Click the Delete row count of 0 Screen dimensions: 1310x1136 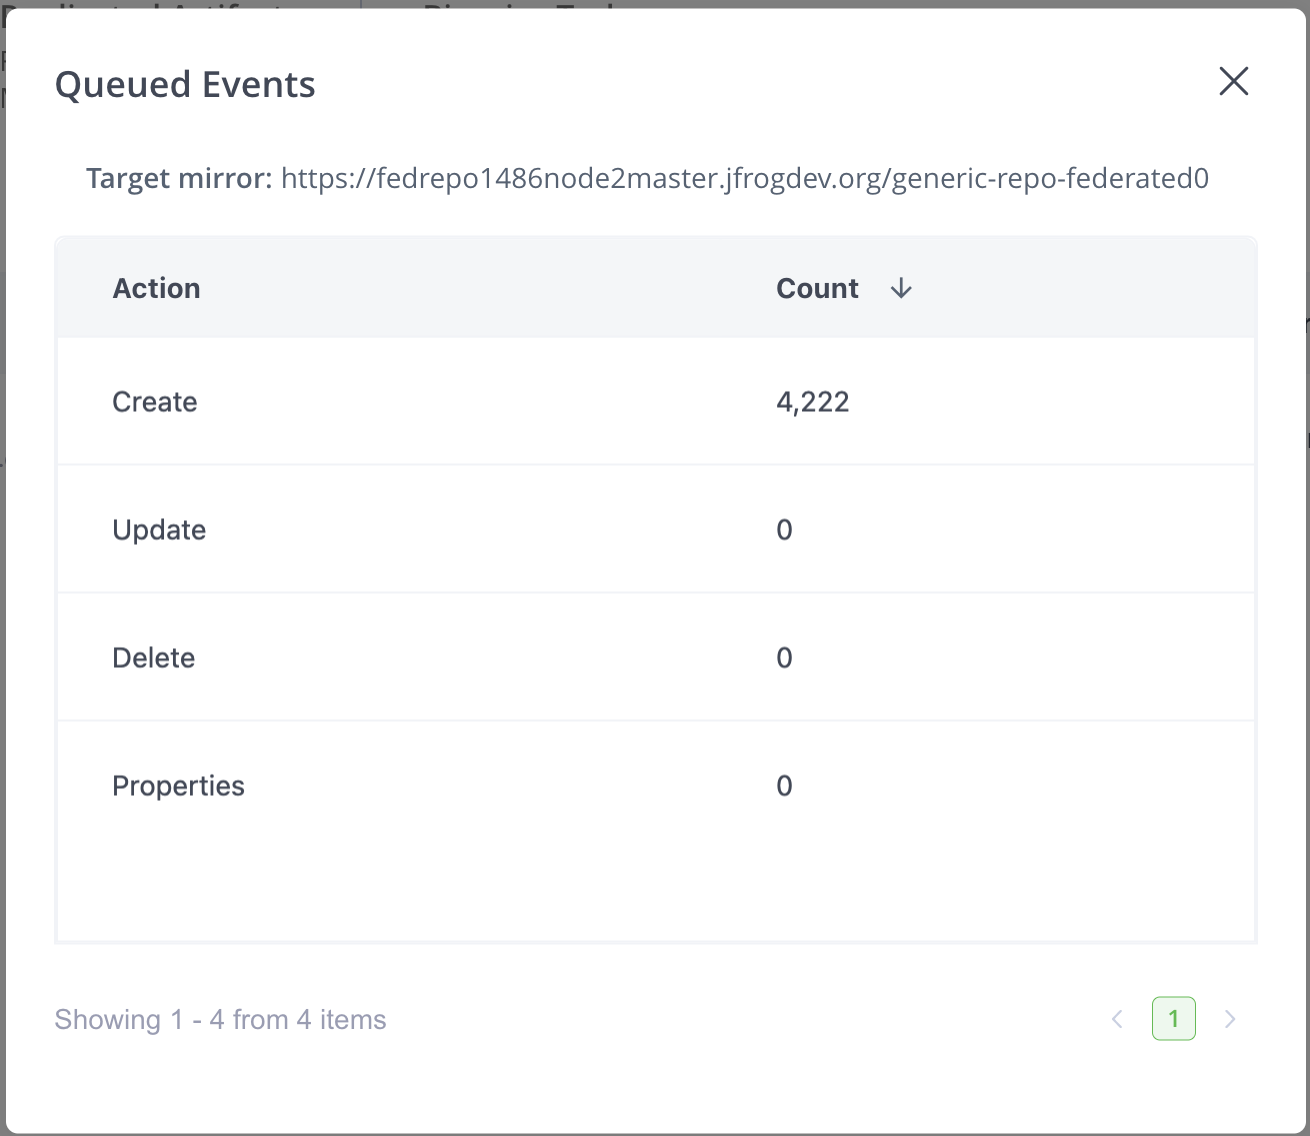784,658
